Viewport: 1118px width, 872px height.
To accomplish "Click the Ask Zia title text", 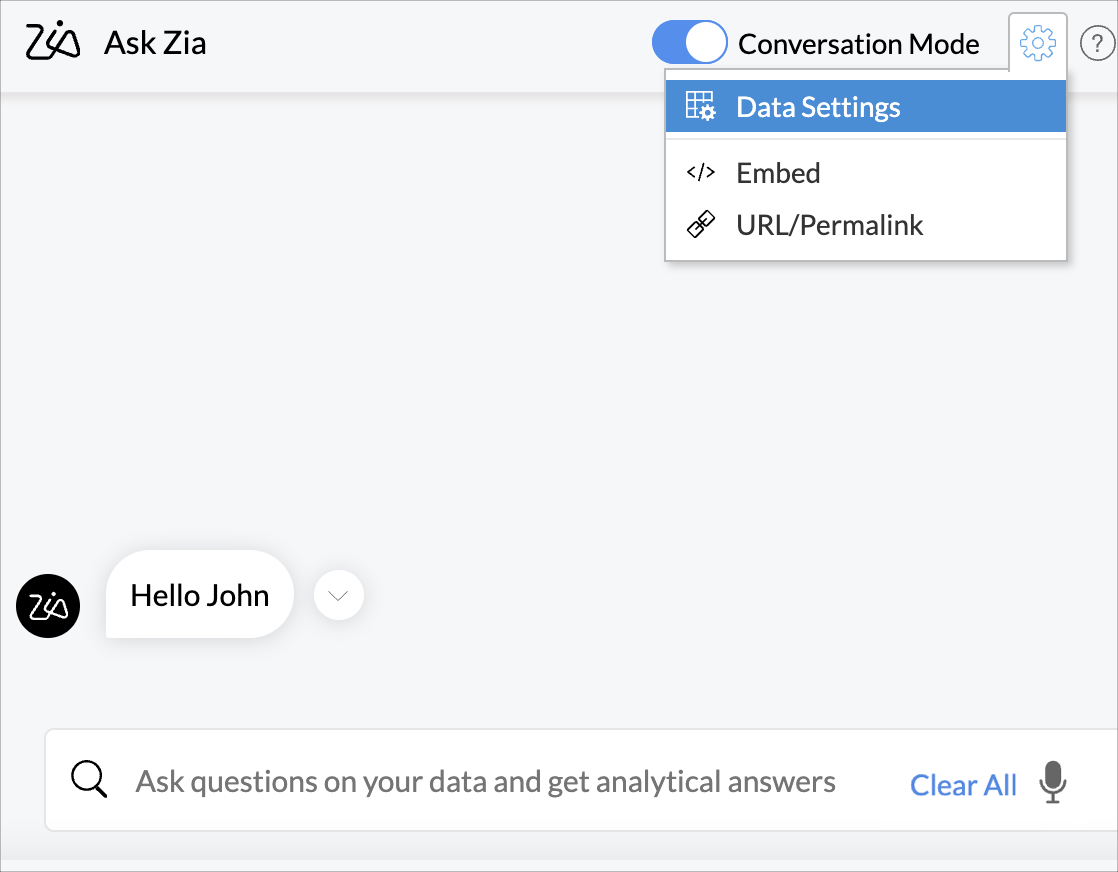I will click(x=155, y=44).
